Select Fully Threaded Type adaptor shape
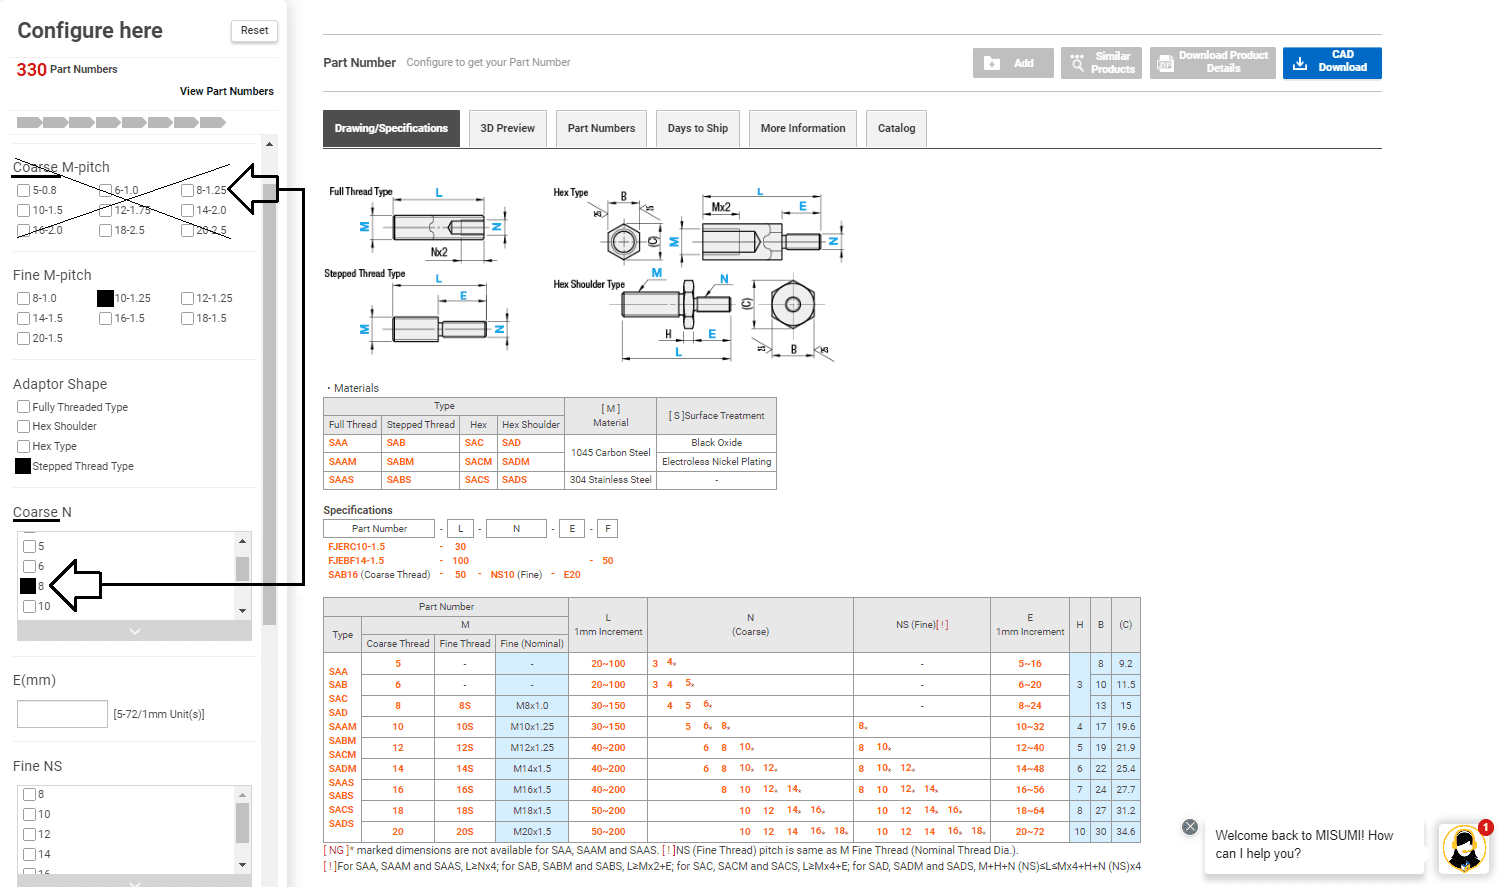The height and width of the screenshot is (887, 1503). click(x=24, y=407)
